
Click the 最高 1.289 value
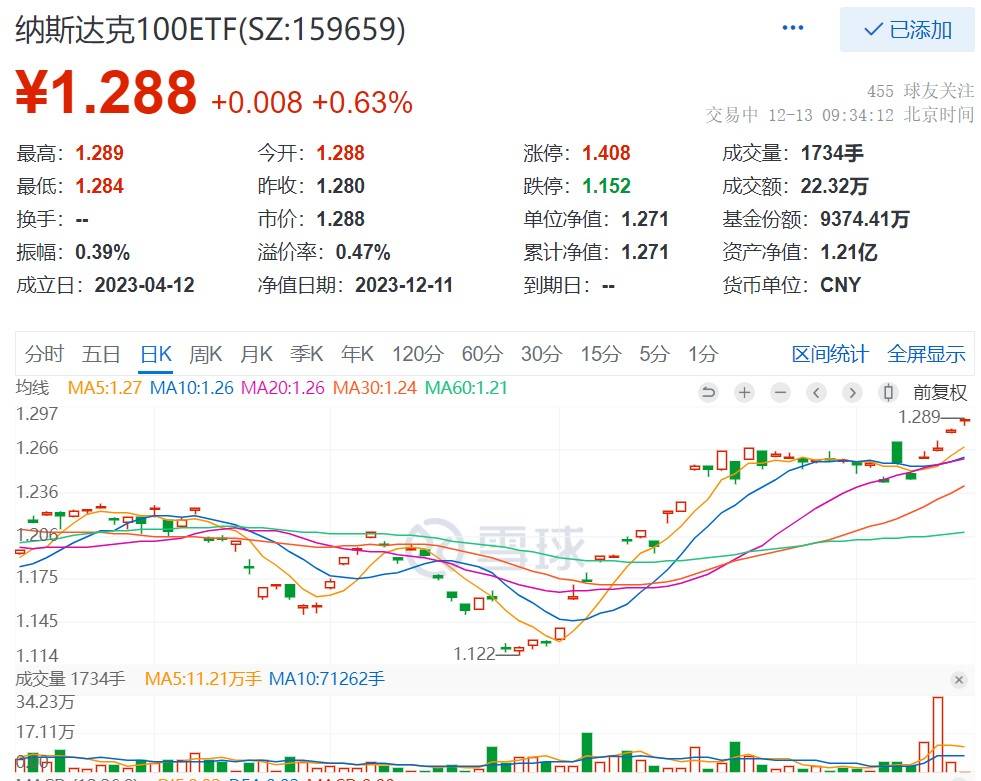point(99,153)
